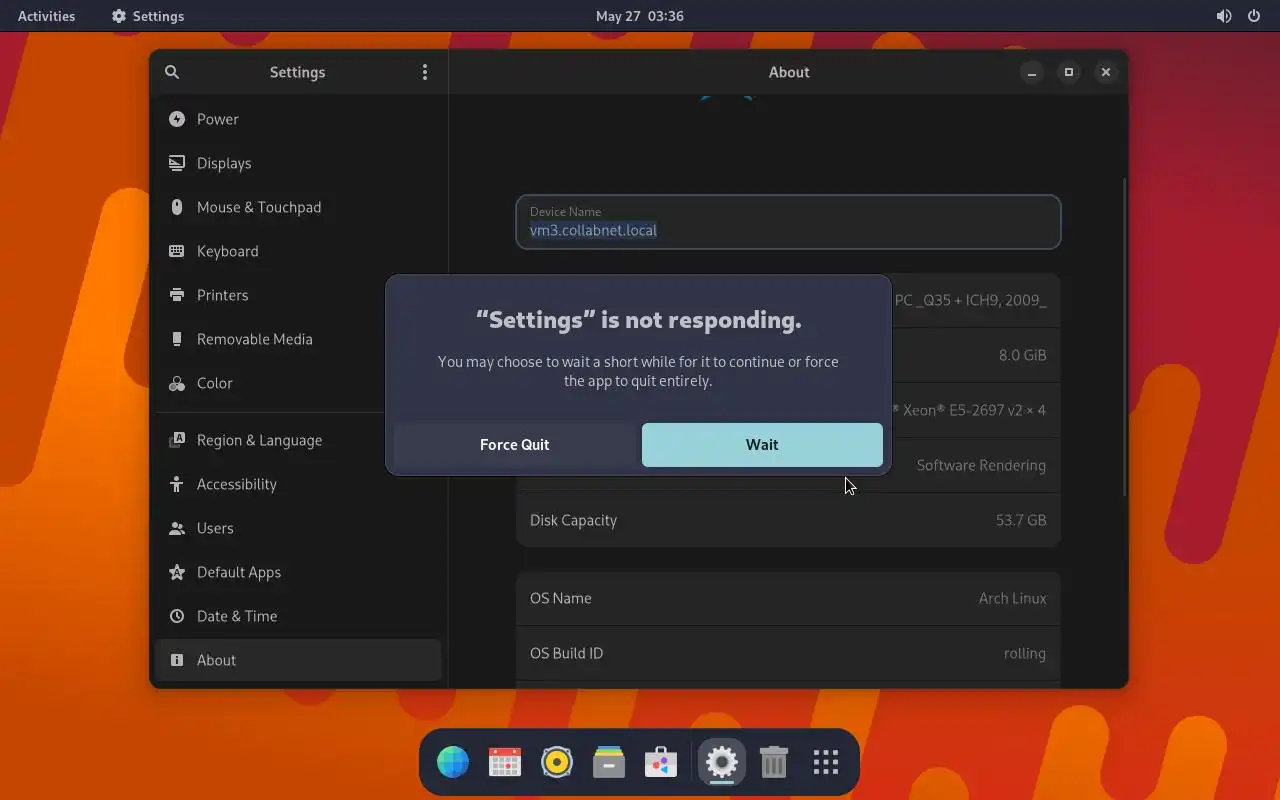Open the web browser from the dock
Viewport: 1280px width, 800px height.
tap(453, 763)
